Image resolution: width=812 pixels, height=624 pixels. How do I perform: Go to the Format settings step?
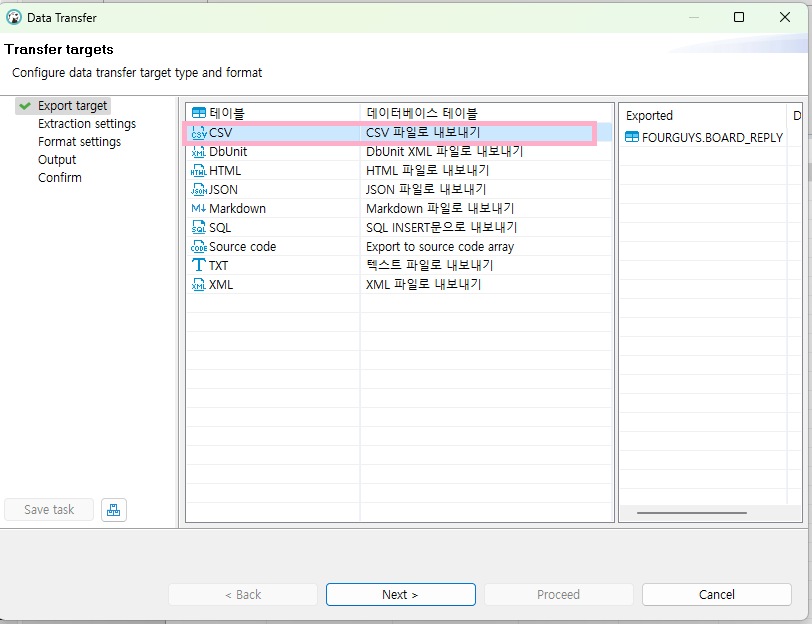[79, 142]
